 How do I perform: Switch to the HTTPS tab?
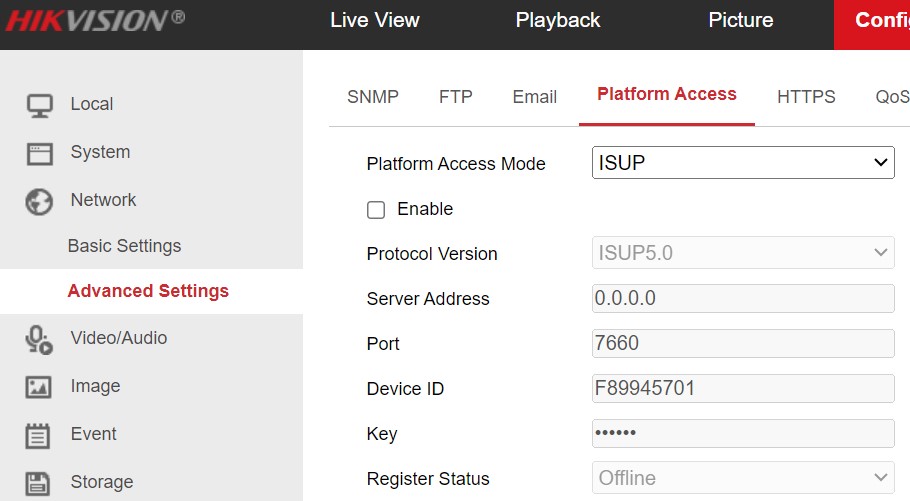[806, 97]
